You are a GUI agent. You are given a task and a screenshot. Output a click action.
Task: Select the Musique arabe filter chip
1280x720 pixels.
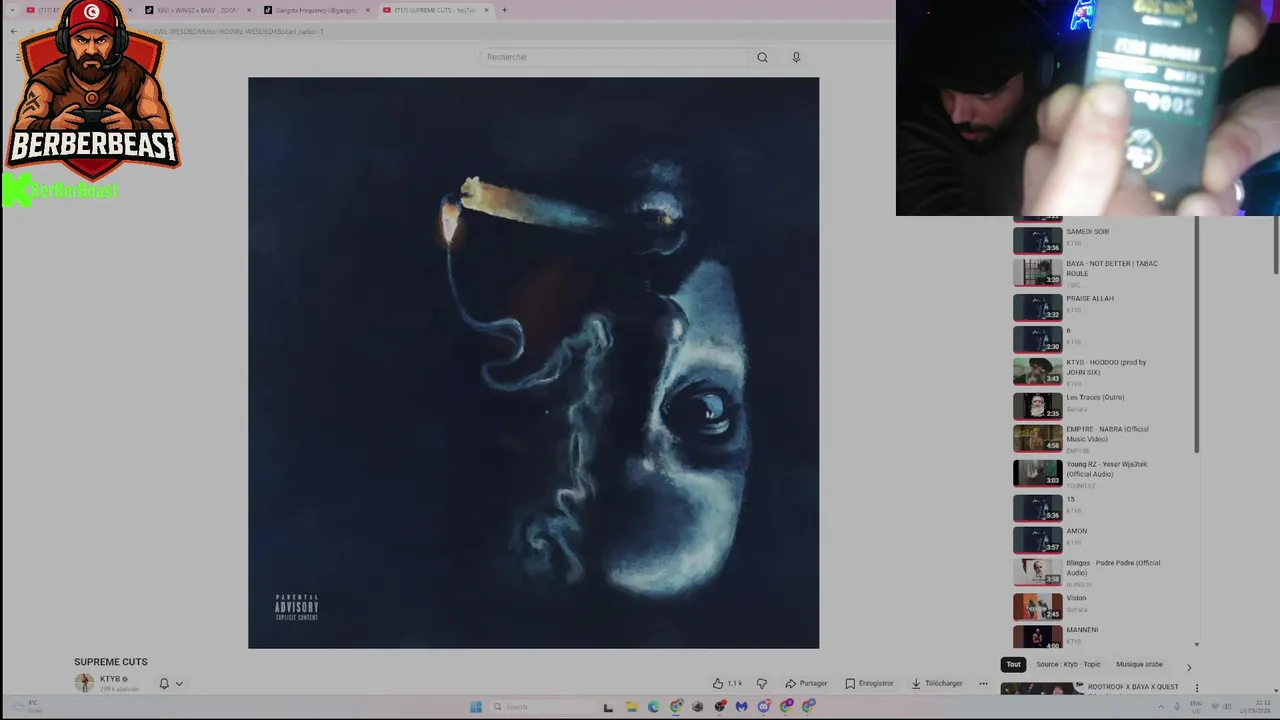pos(1139,665)
